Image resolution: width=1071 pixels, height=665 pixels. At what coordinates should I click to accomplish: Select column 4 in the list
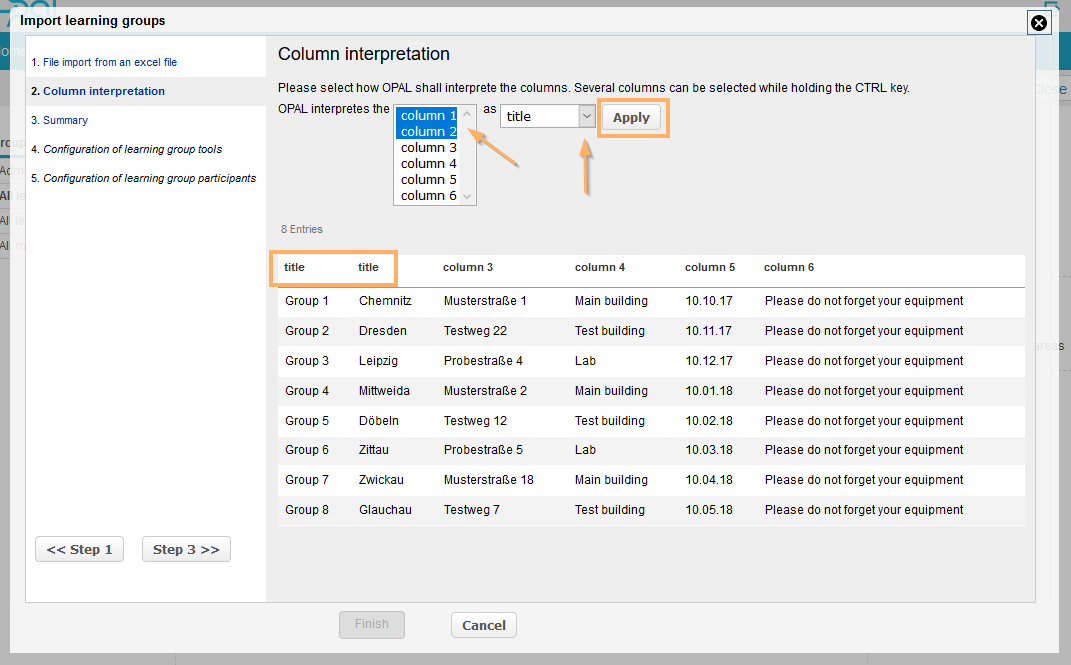pos(428,164)
